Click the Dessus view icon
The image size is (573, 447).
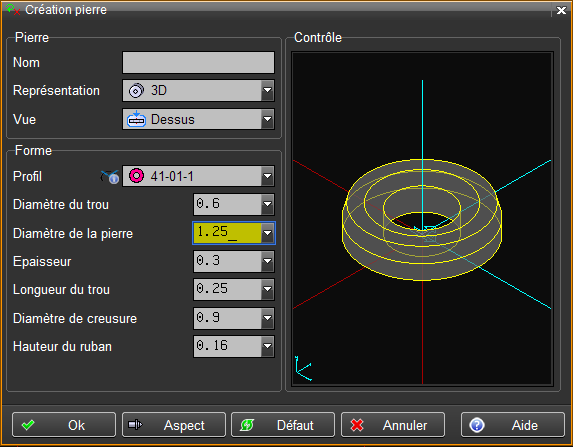coord(136,119)
